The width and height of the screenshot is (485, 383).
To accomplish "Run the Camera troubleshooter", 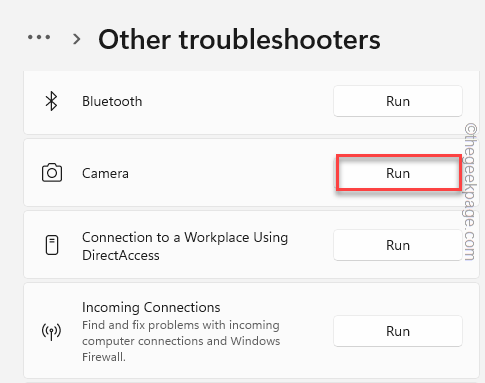I will pos(398,173).
